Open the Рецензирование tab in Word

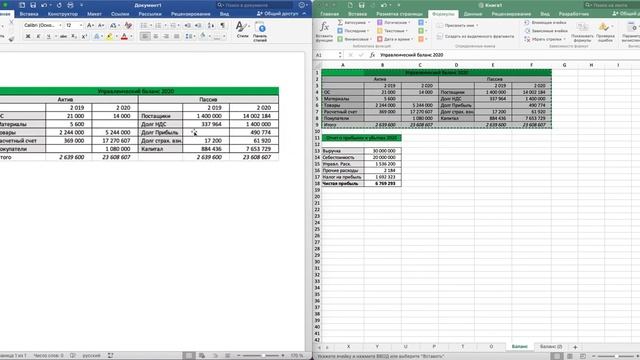coord(191,14)
